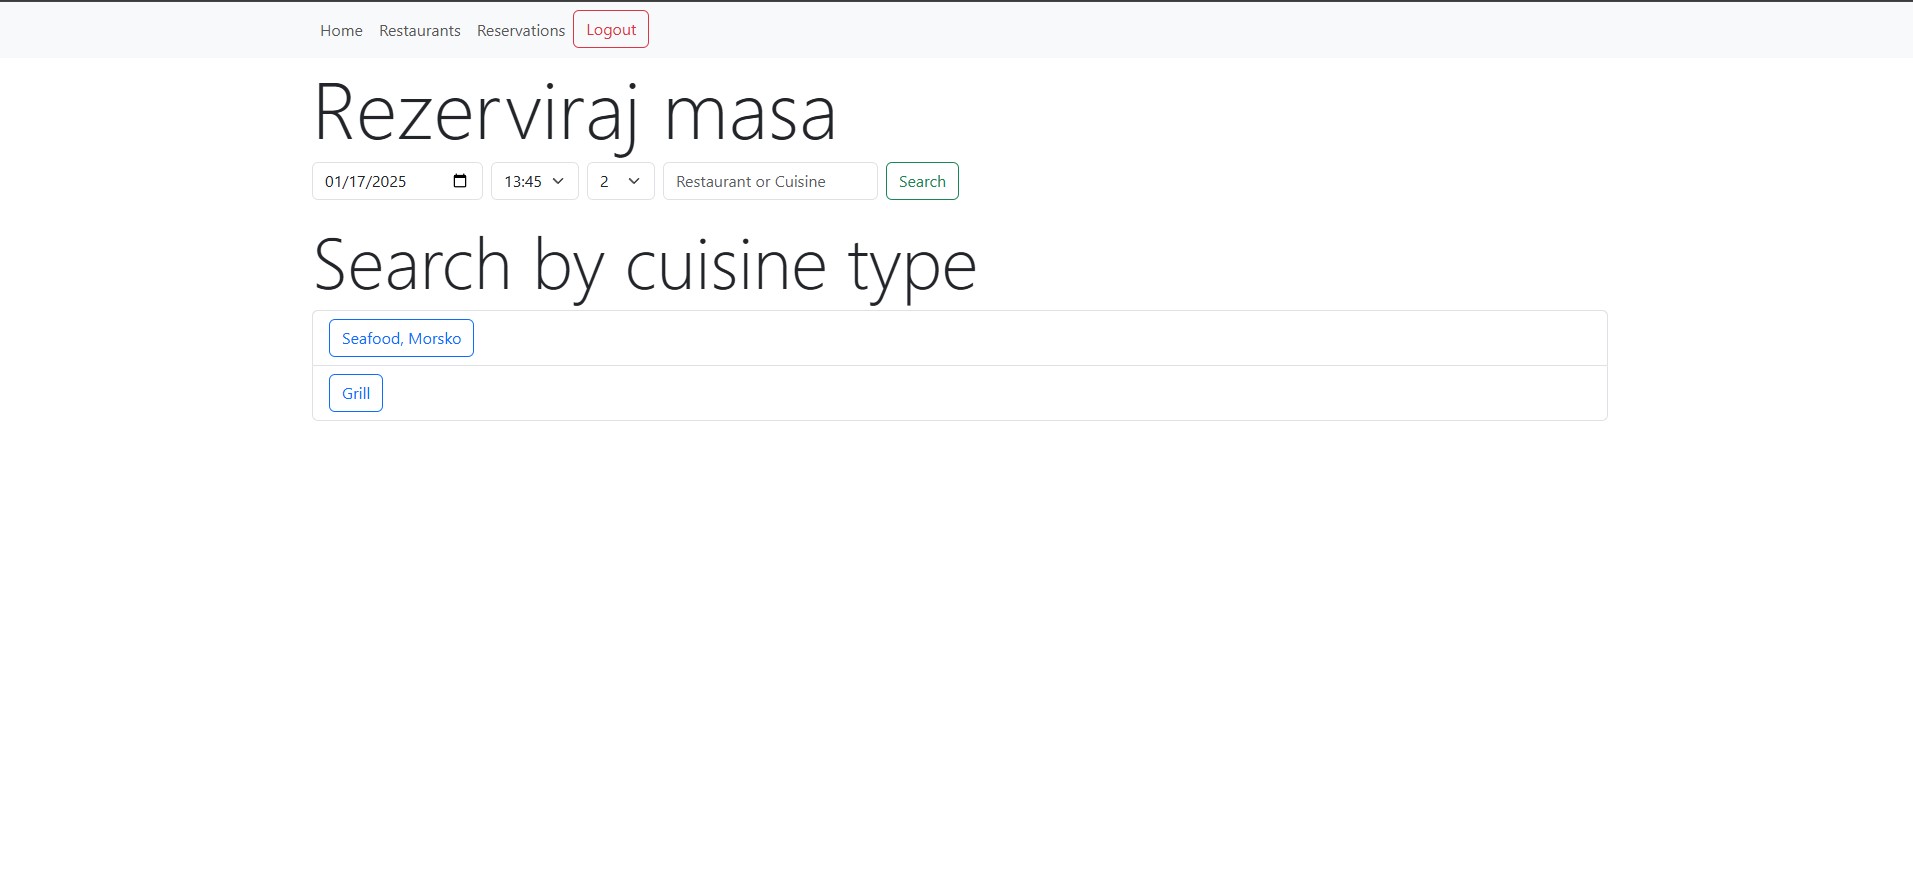Choose the Grill cuisine type
Viewport: 1913px width, 886px height.
356,393
